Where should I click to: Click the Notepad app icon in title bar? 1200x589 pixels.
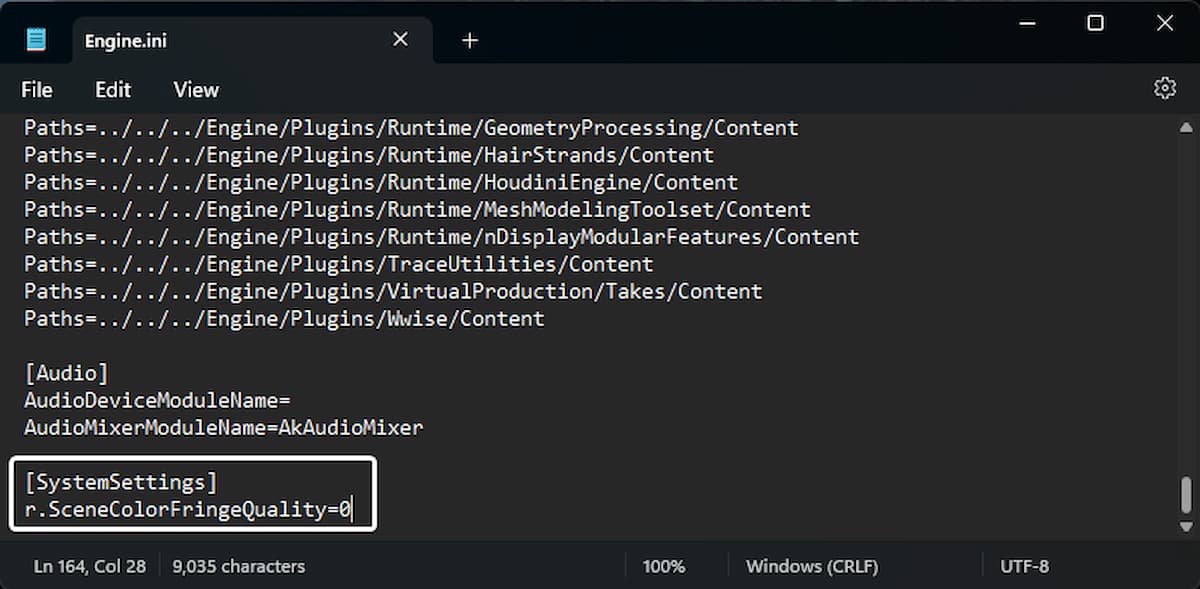point(37,40)
